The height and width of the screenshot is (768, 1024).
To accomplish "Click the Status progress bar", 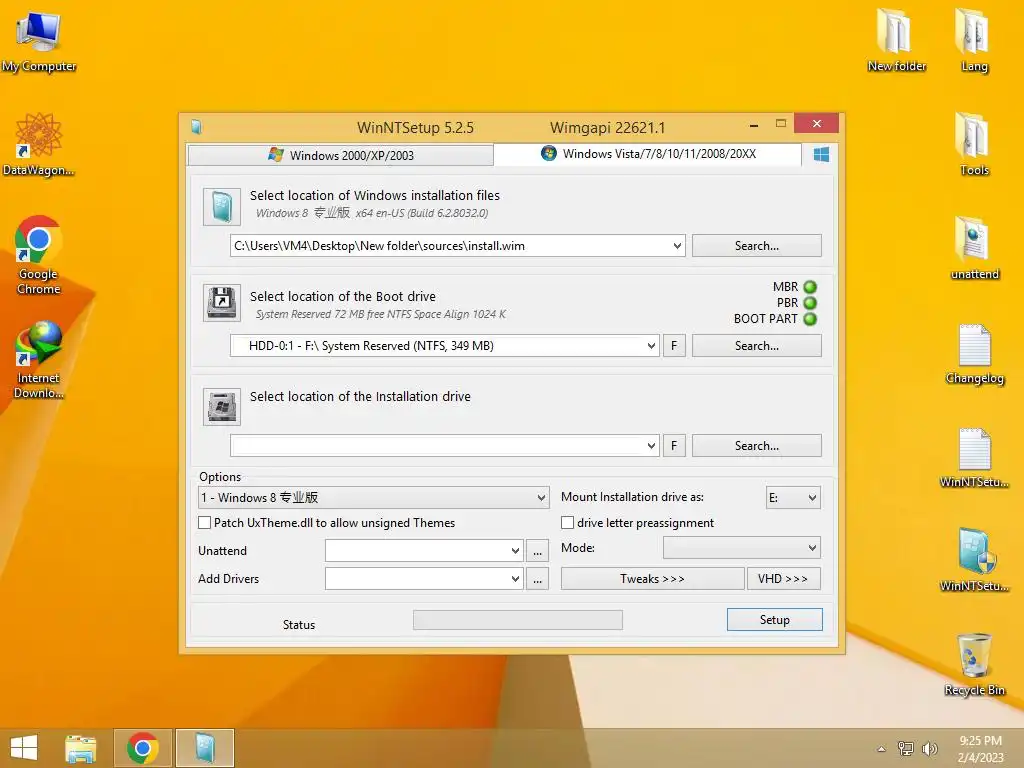I will point(518,620).
